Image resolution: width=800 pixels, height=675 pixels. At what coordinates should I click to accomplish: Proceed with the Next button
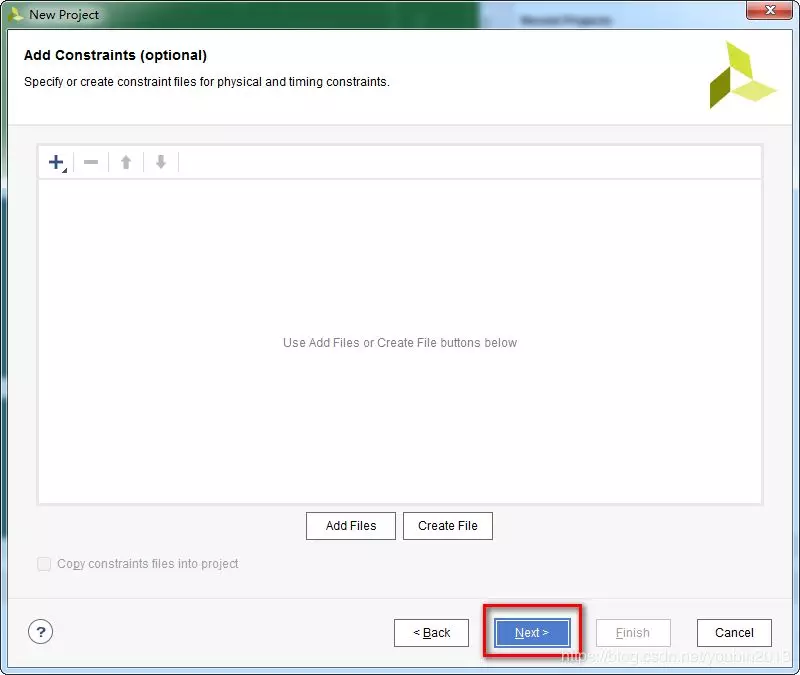[x=532, y=633]
